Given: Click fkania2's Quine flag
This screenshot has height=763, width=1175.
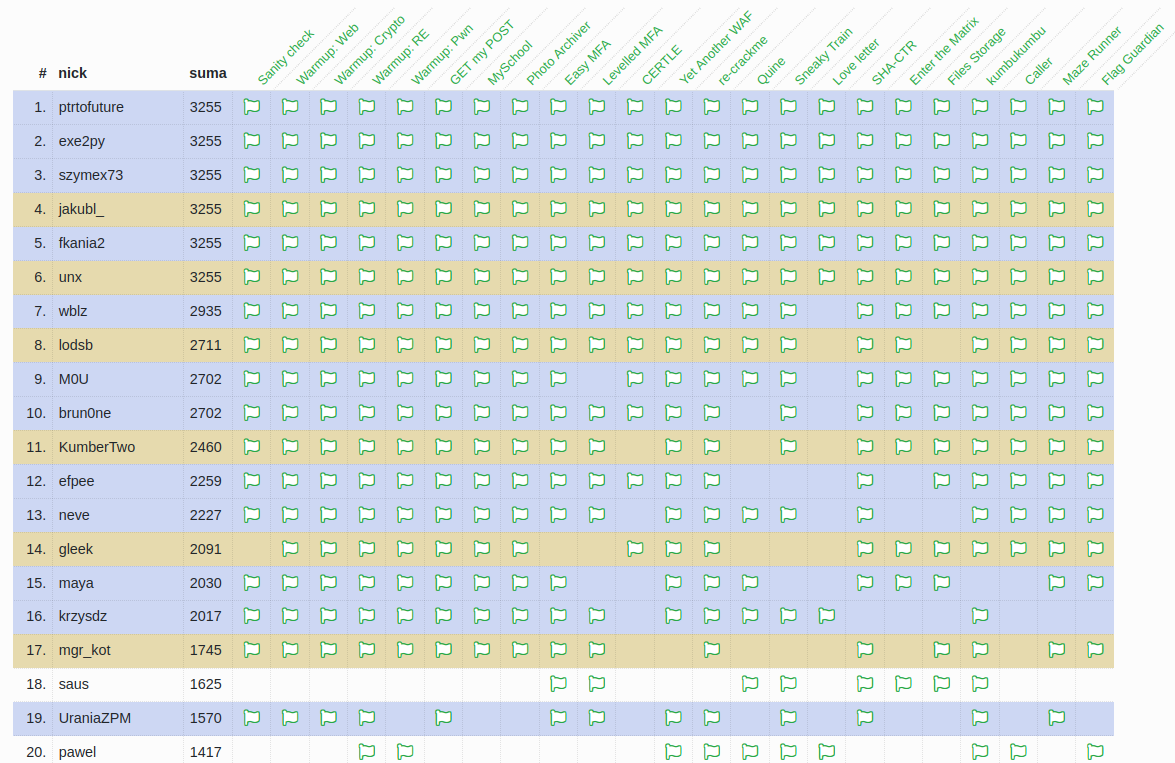Looking at the screenshot, I should click(x=750, y=243).
